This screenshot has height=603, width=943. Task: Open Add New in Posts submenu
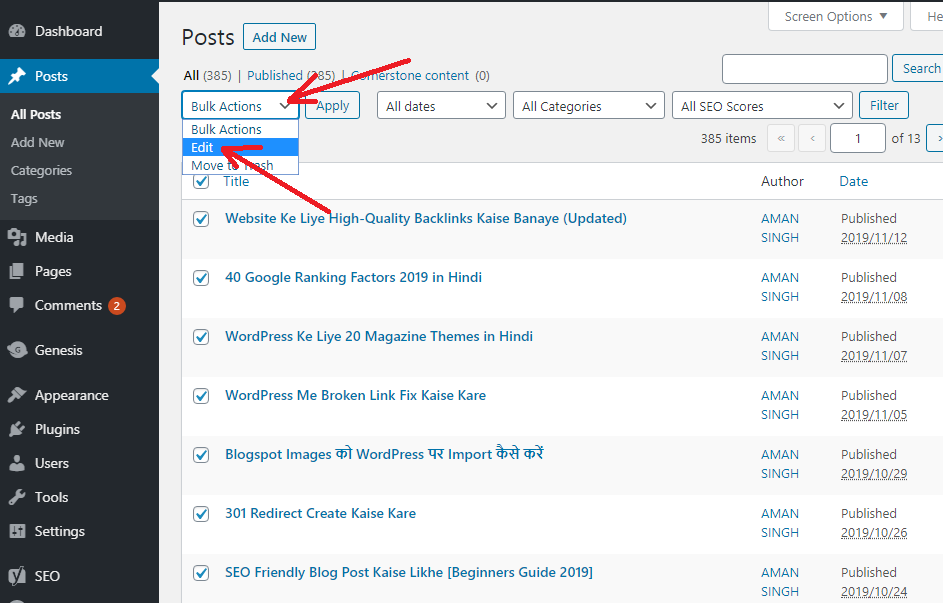point(37,142)
